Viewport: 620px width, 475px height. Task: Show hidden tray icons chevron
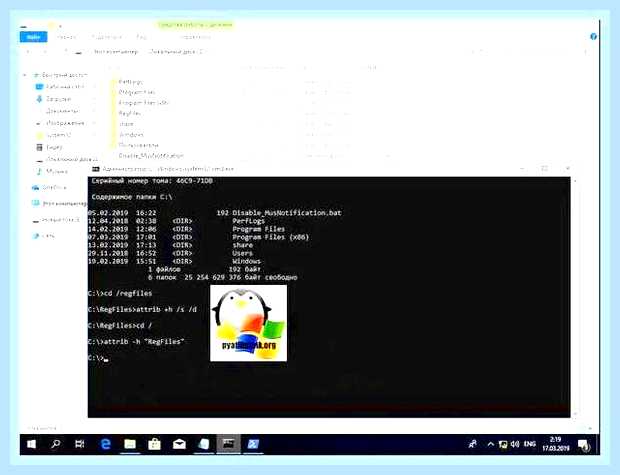click(491, 445)
